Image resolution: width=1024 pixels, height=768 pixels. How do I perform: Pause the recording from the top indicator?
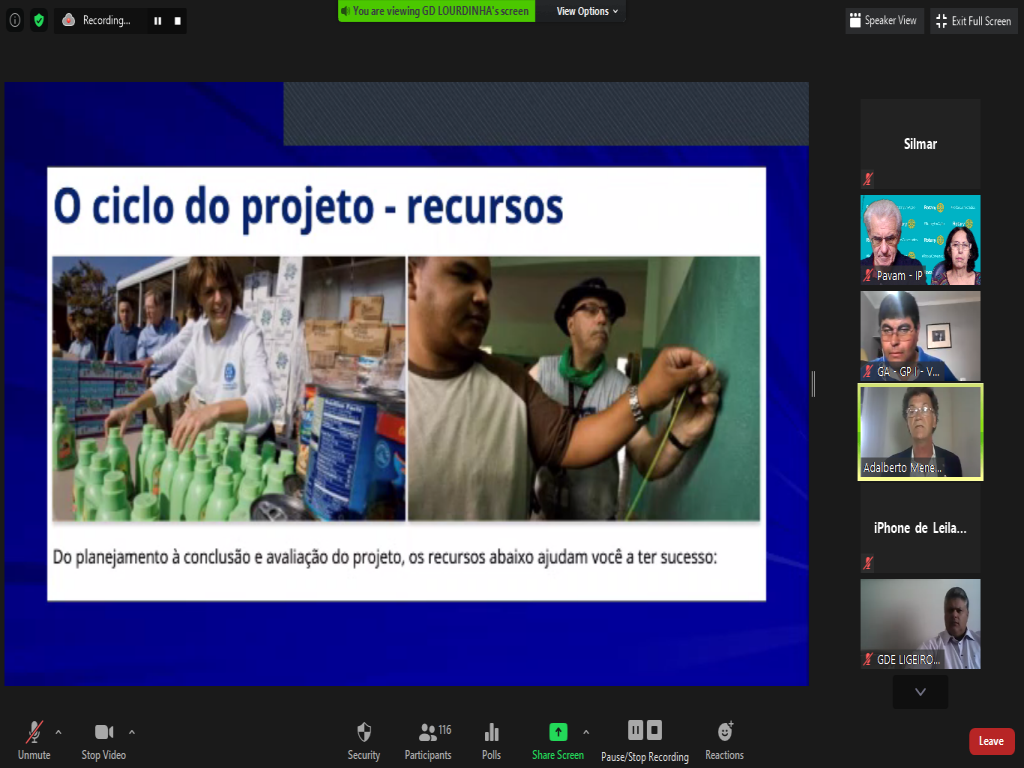tap(157, 21)
